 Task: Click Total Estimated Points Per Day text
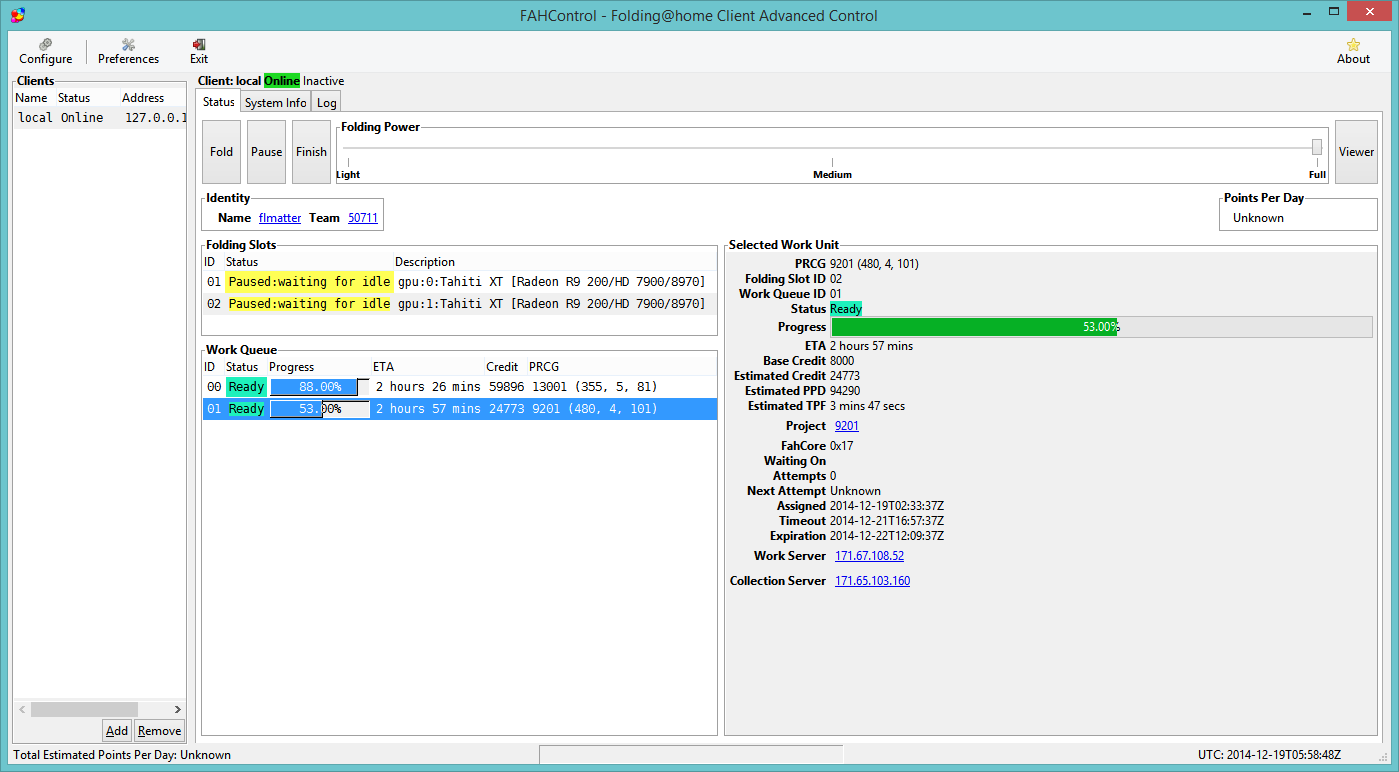coord(122,755)
